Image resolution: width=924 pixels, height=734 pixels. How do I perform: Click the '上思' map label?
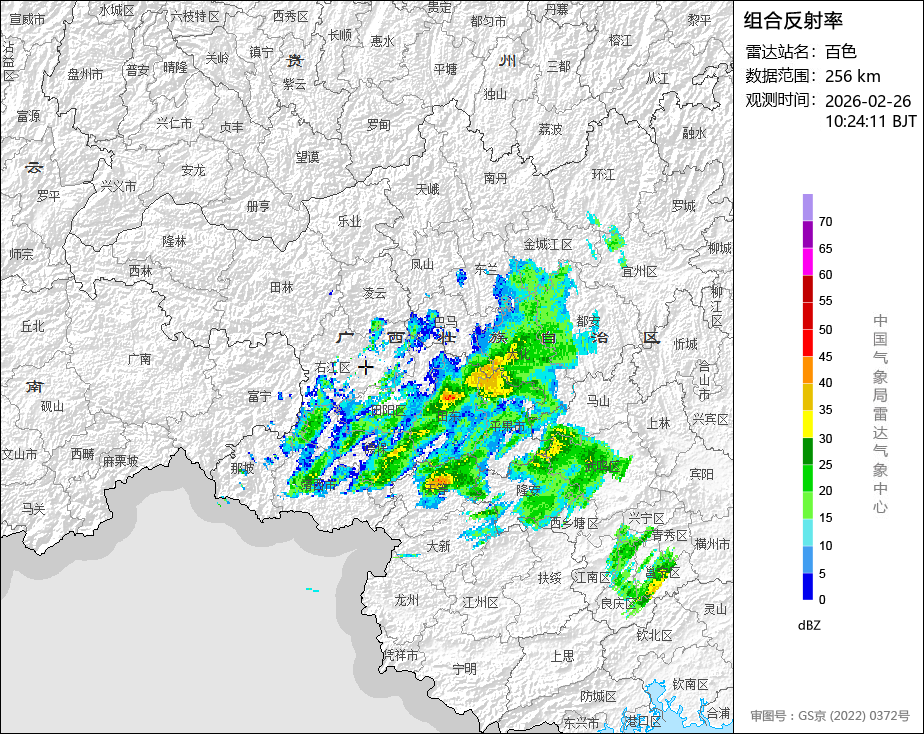click(x=562, y=656)
